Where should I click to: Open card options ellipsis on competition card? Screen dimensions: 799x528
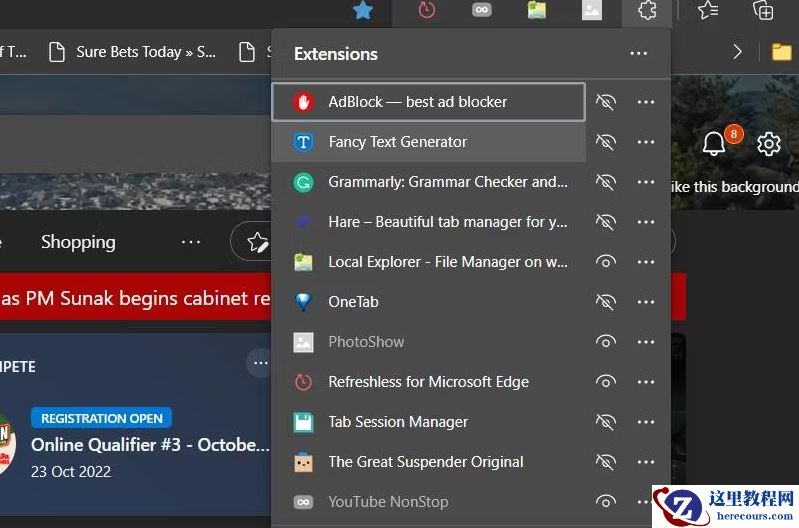tap(260, 363)
